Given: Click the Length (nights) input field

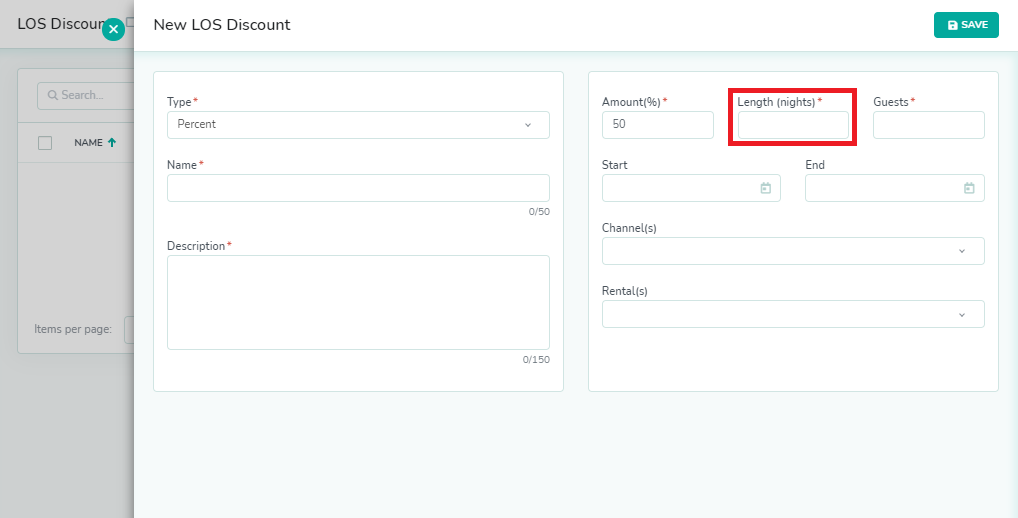Looking at the screenshot, I should (793, 125).
